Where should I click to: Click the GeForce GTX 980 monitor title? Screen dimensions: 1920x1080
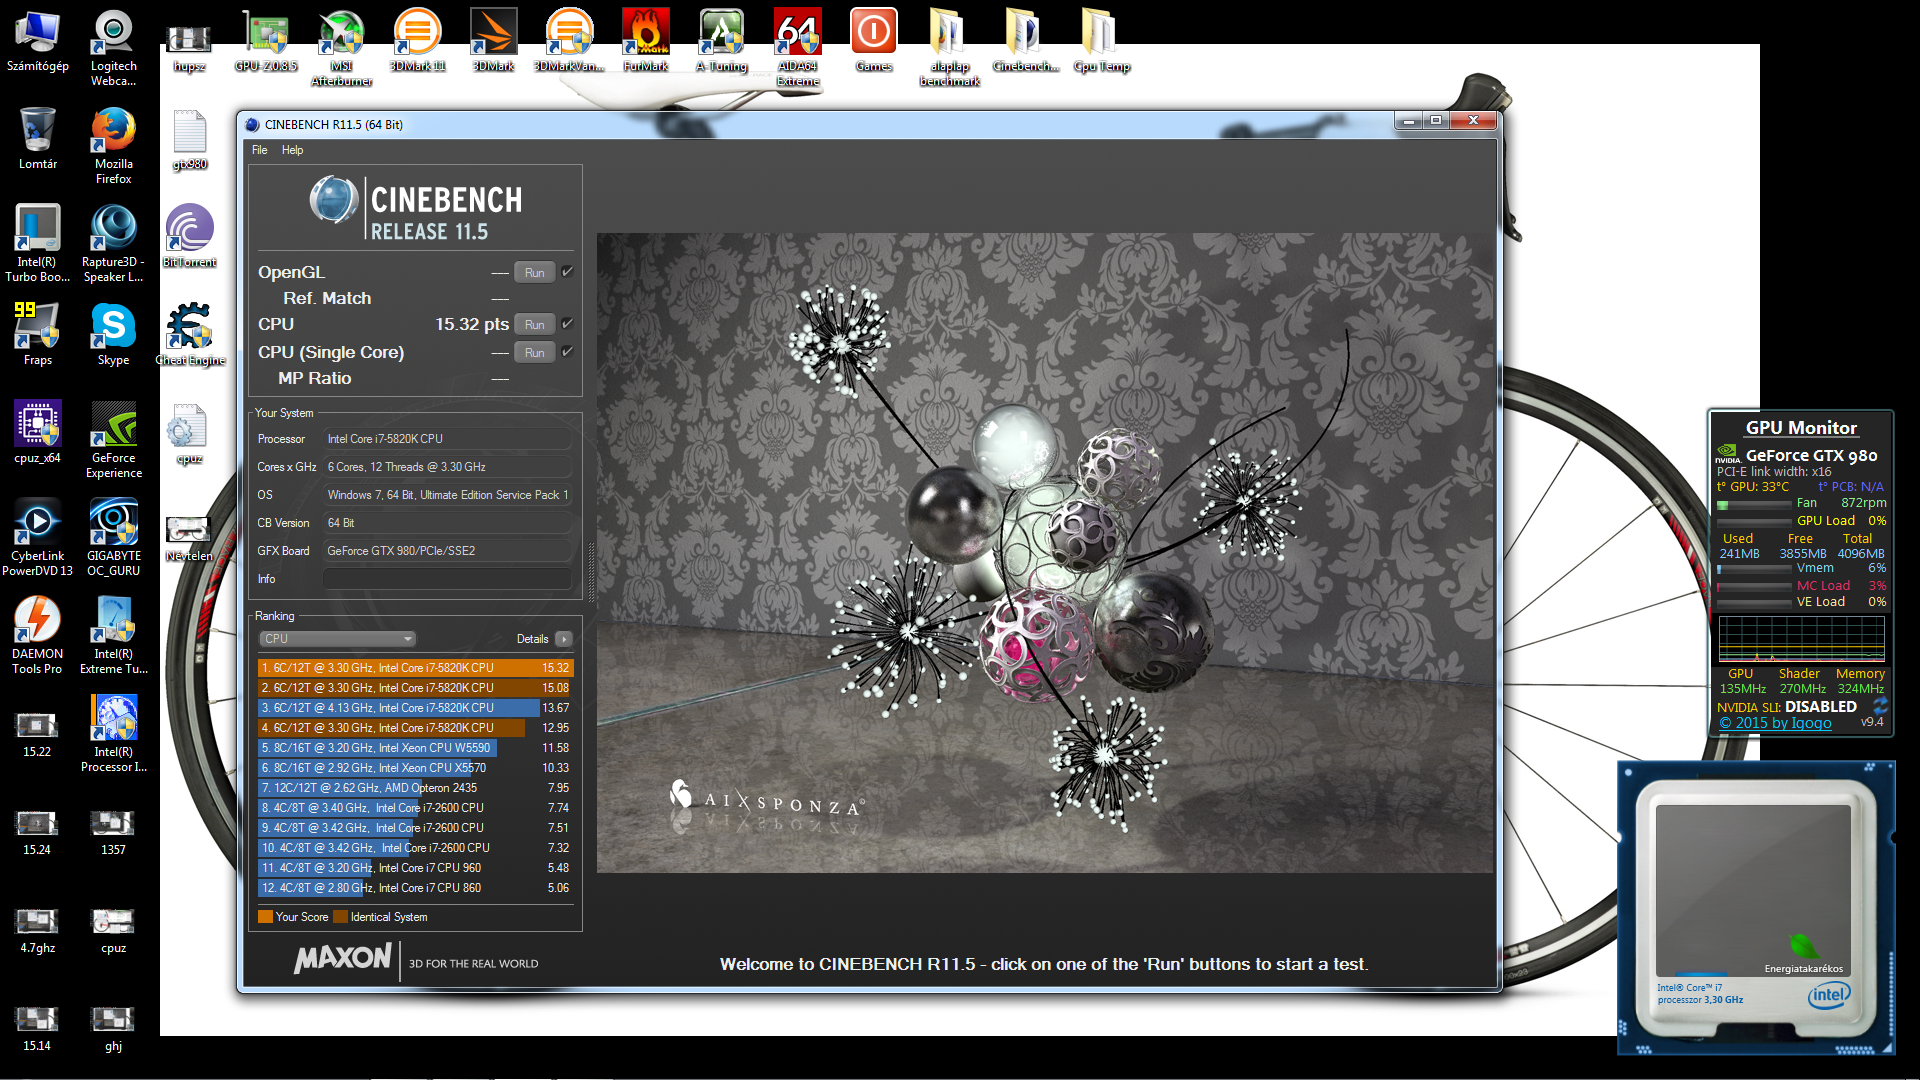click(x=1811, y=456)
